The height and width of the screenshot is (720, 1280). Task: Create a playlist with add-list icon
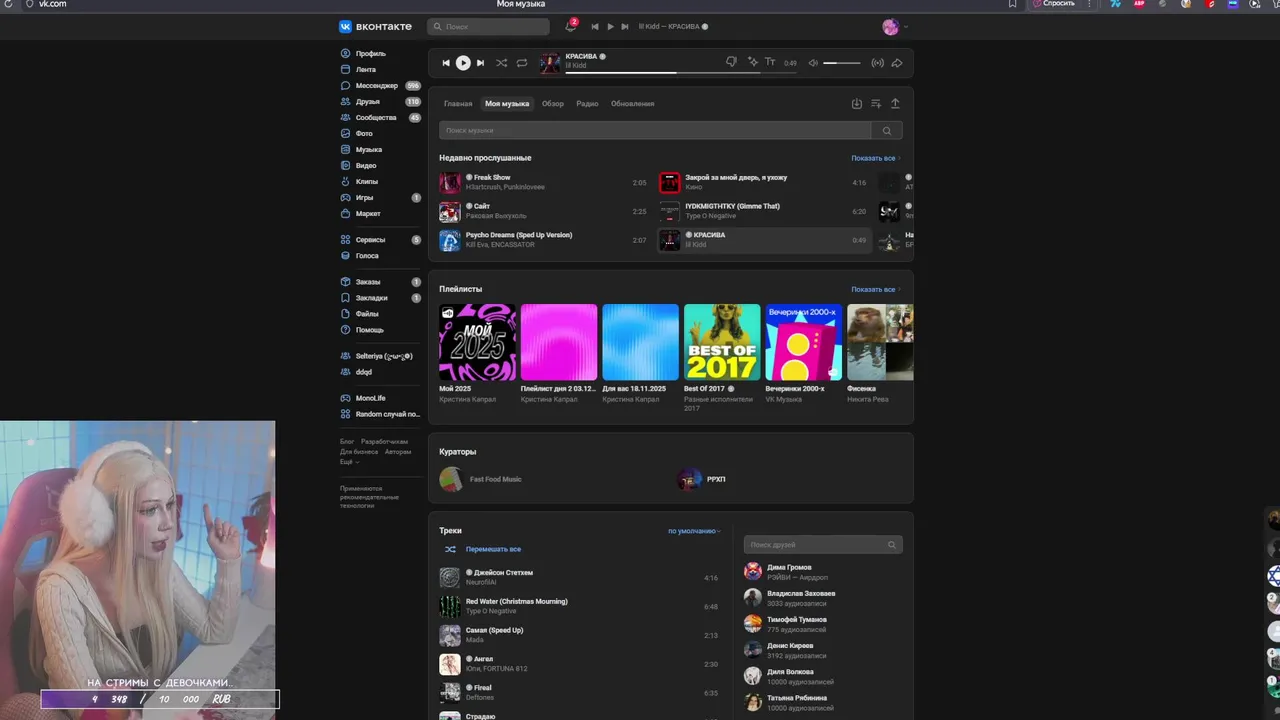coord(876,103)
